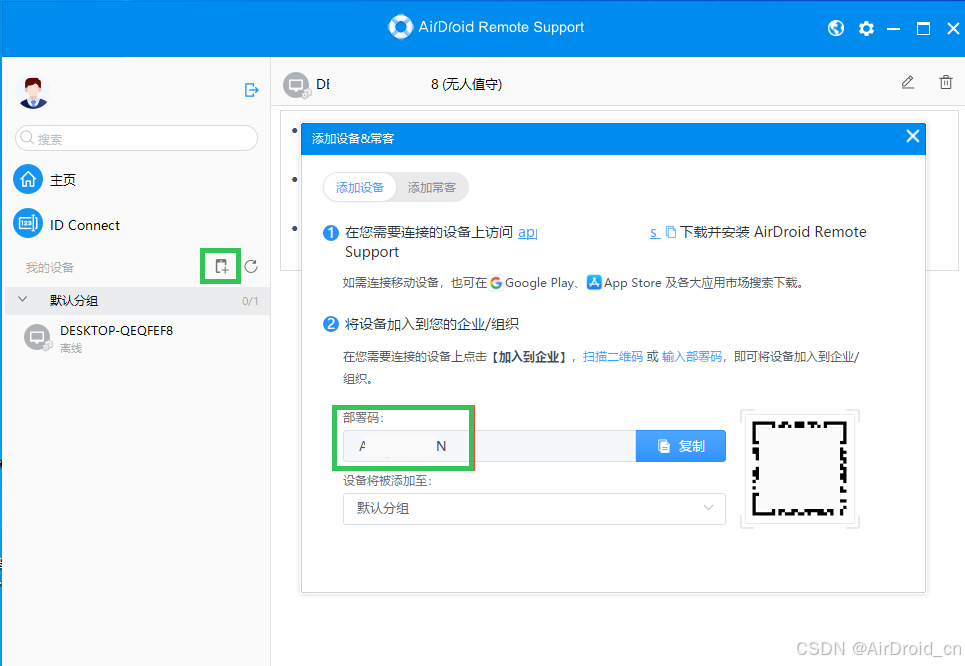This screenshot has height=666, width=965.
Task: Click the QR code image
Action: (x=799, y=469)
